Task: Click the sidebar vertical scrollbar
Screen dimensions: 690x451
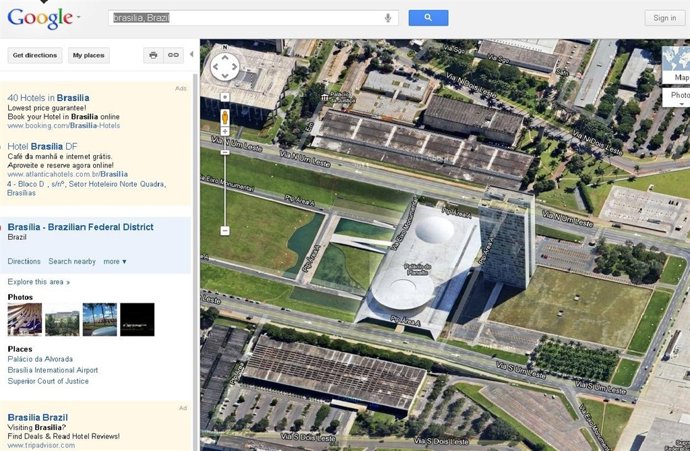Action: click(195, 262)
